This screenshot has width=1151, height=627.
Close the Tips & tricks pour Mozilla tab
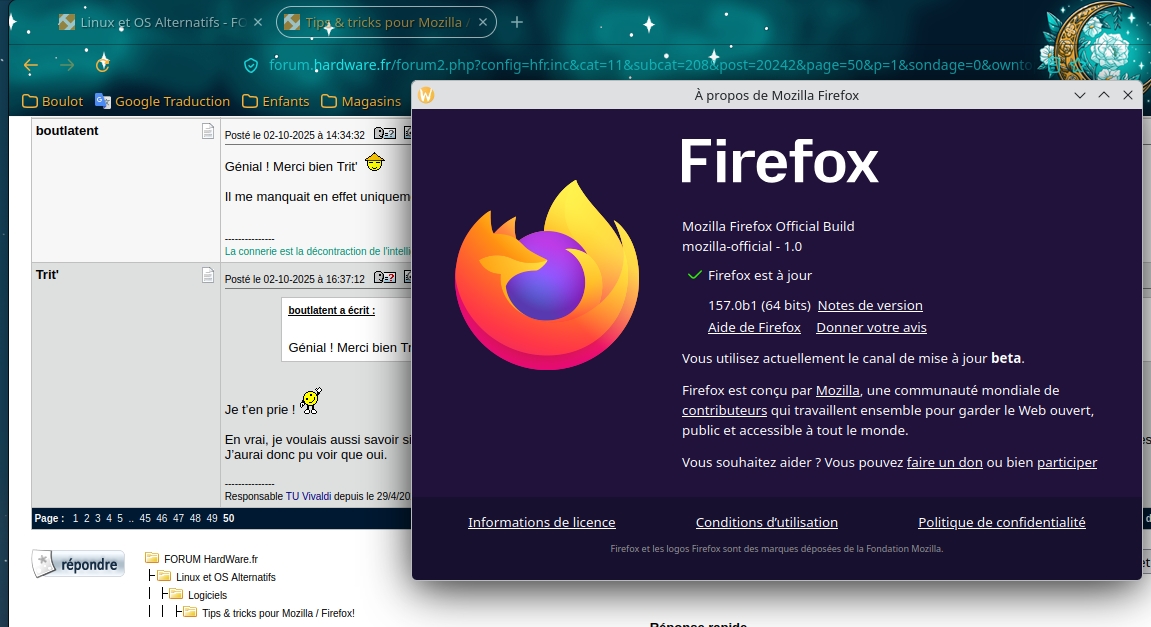483,22
